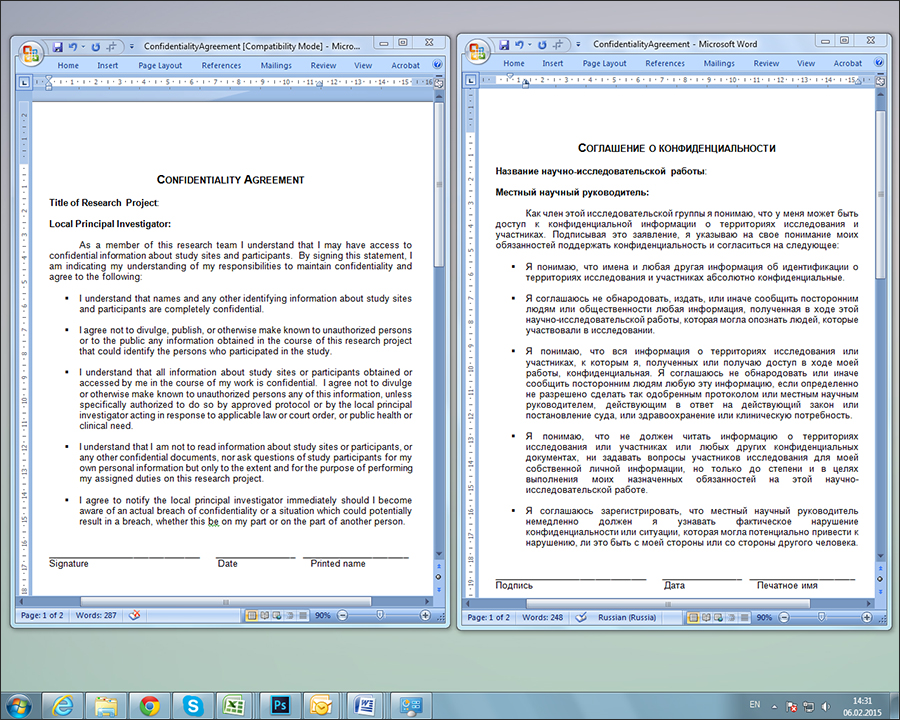Image resolution: width=900 pixels, height=720 pixels.
Task: Open Skype from the taskbar
Action: point(193,705)
